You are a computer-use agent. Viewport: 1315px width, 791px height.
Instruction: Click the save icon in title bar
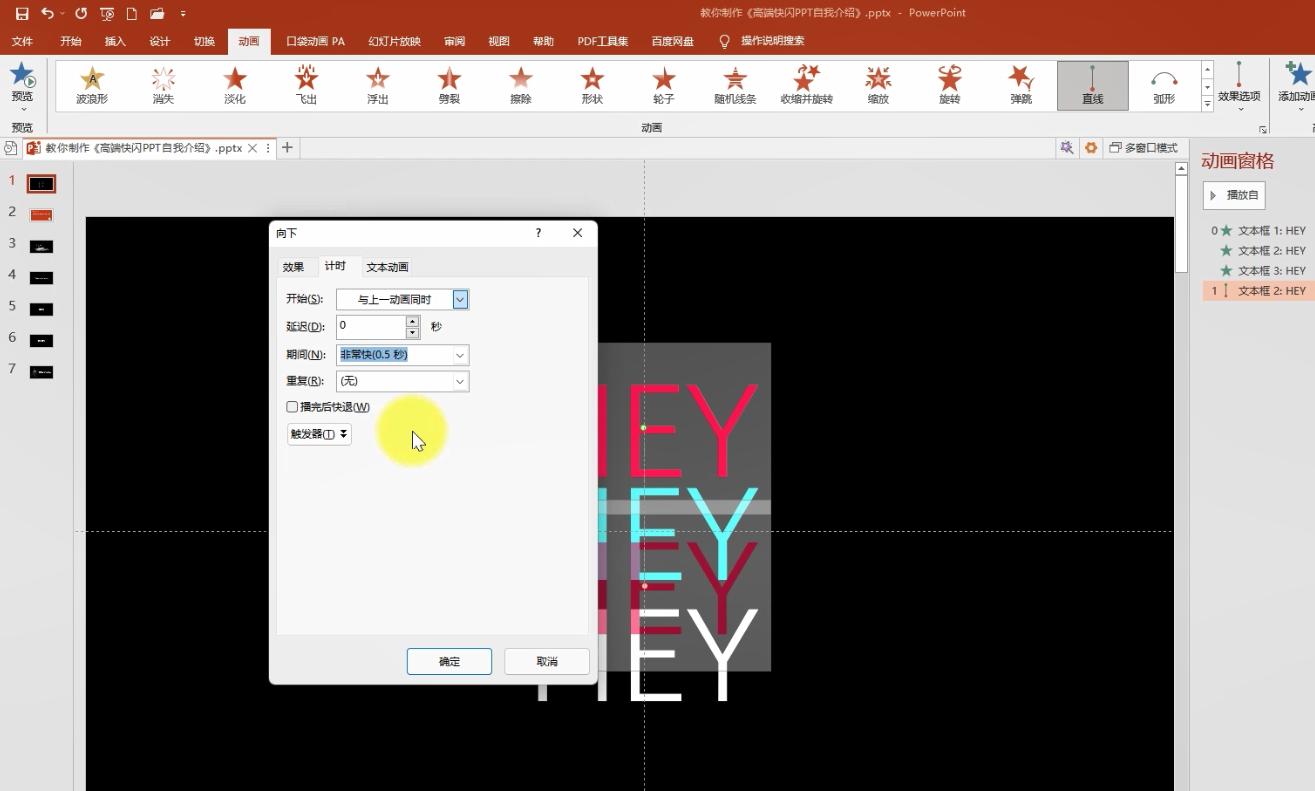[22, 13]
